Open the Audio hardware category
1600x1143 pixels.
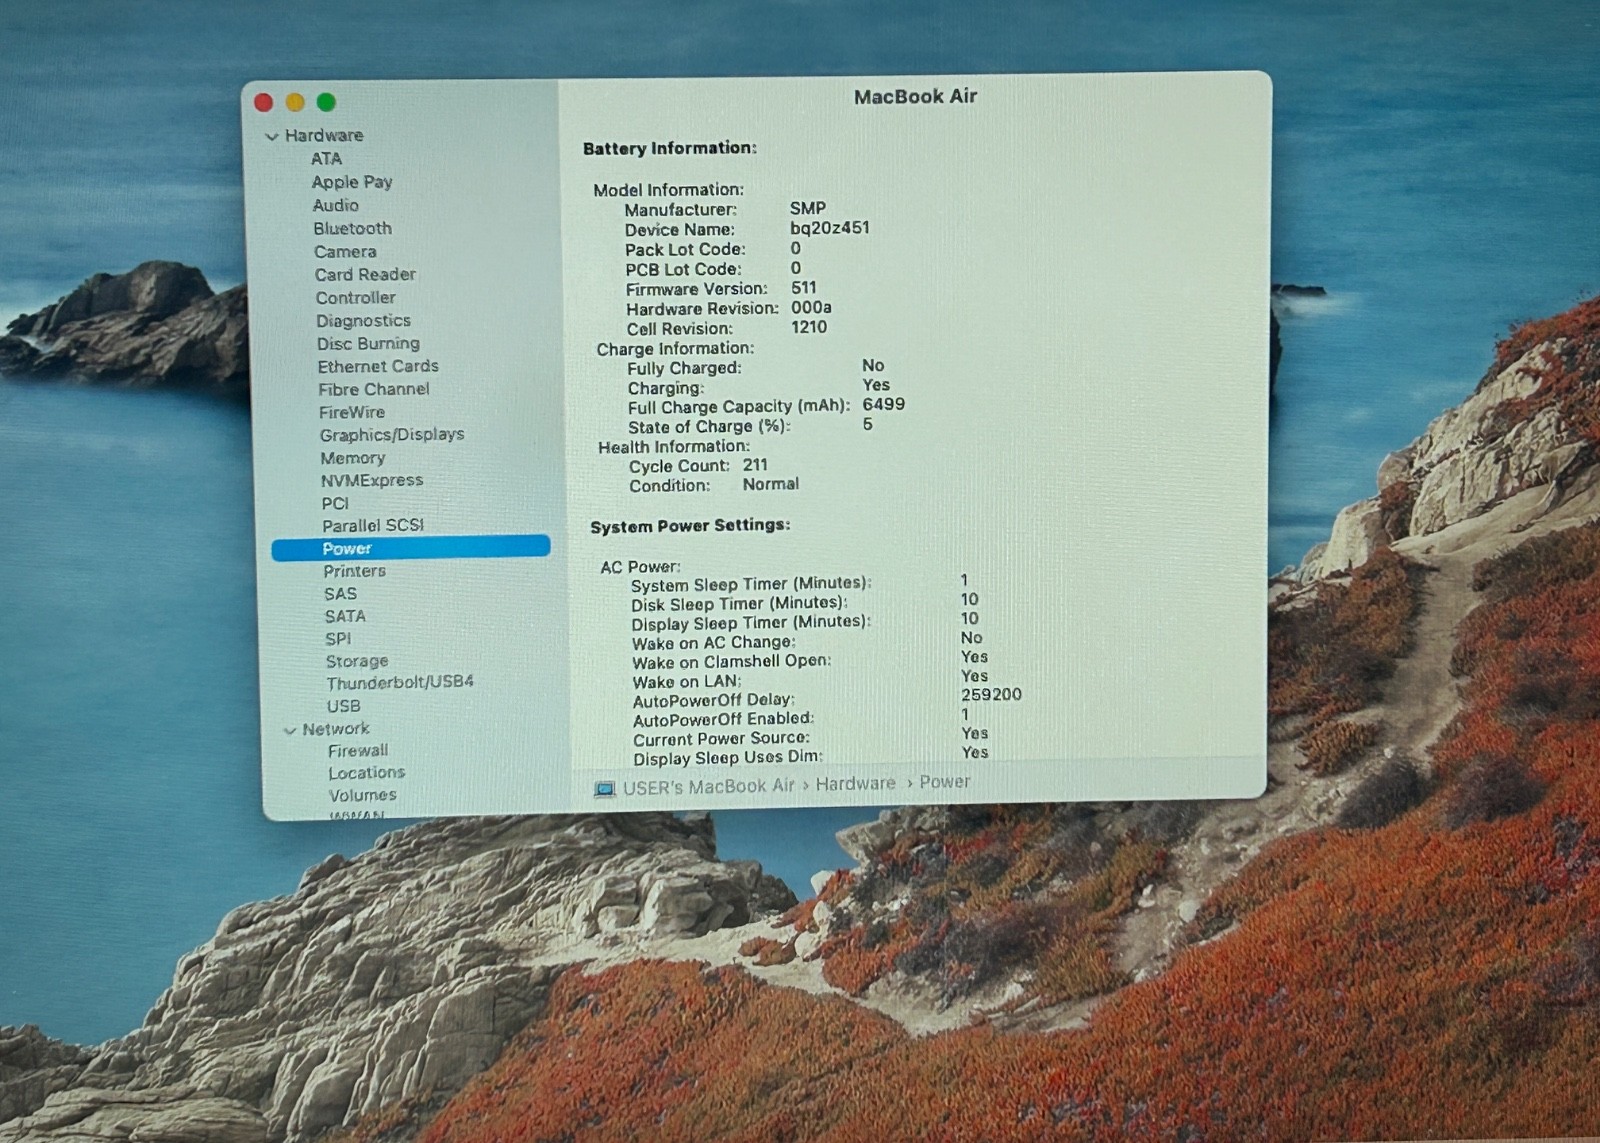(x=335, y=205)
